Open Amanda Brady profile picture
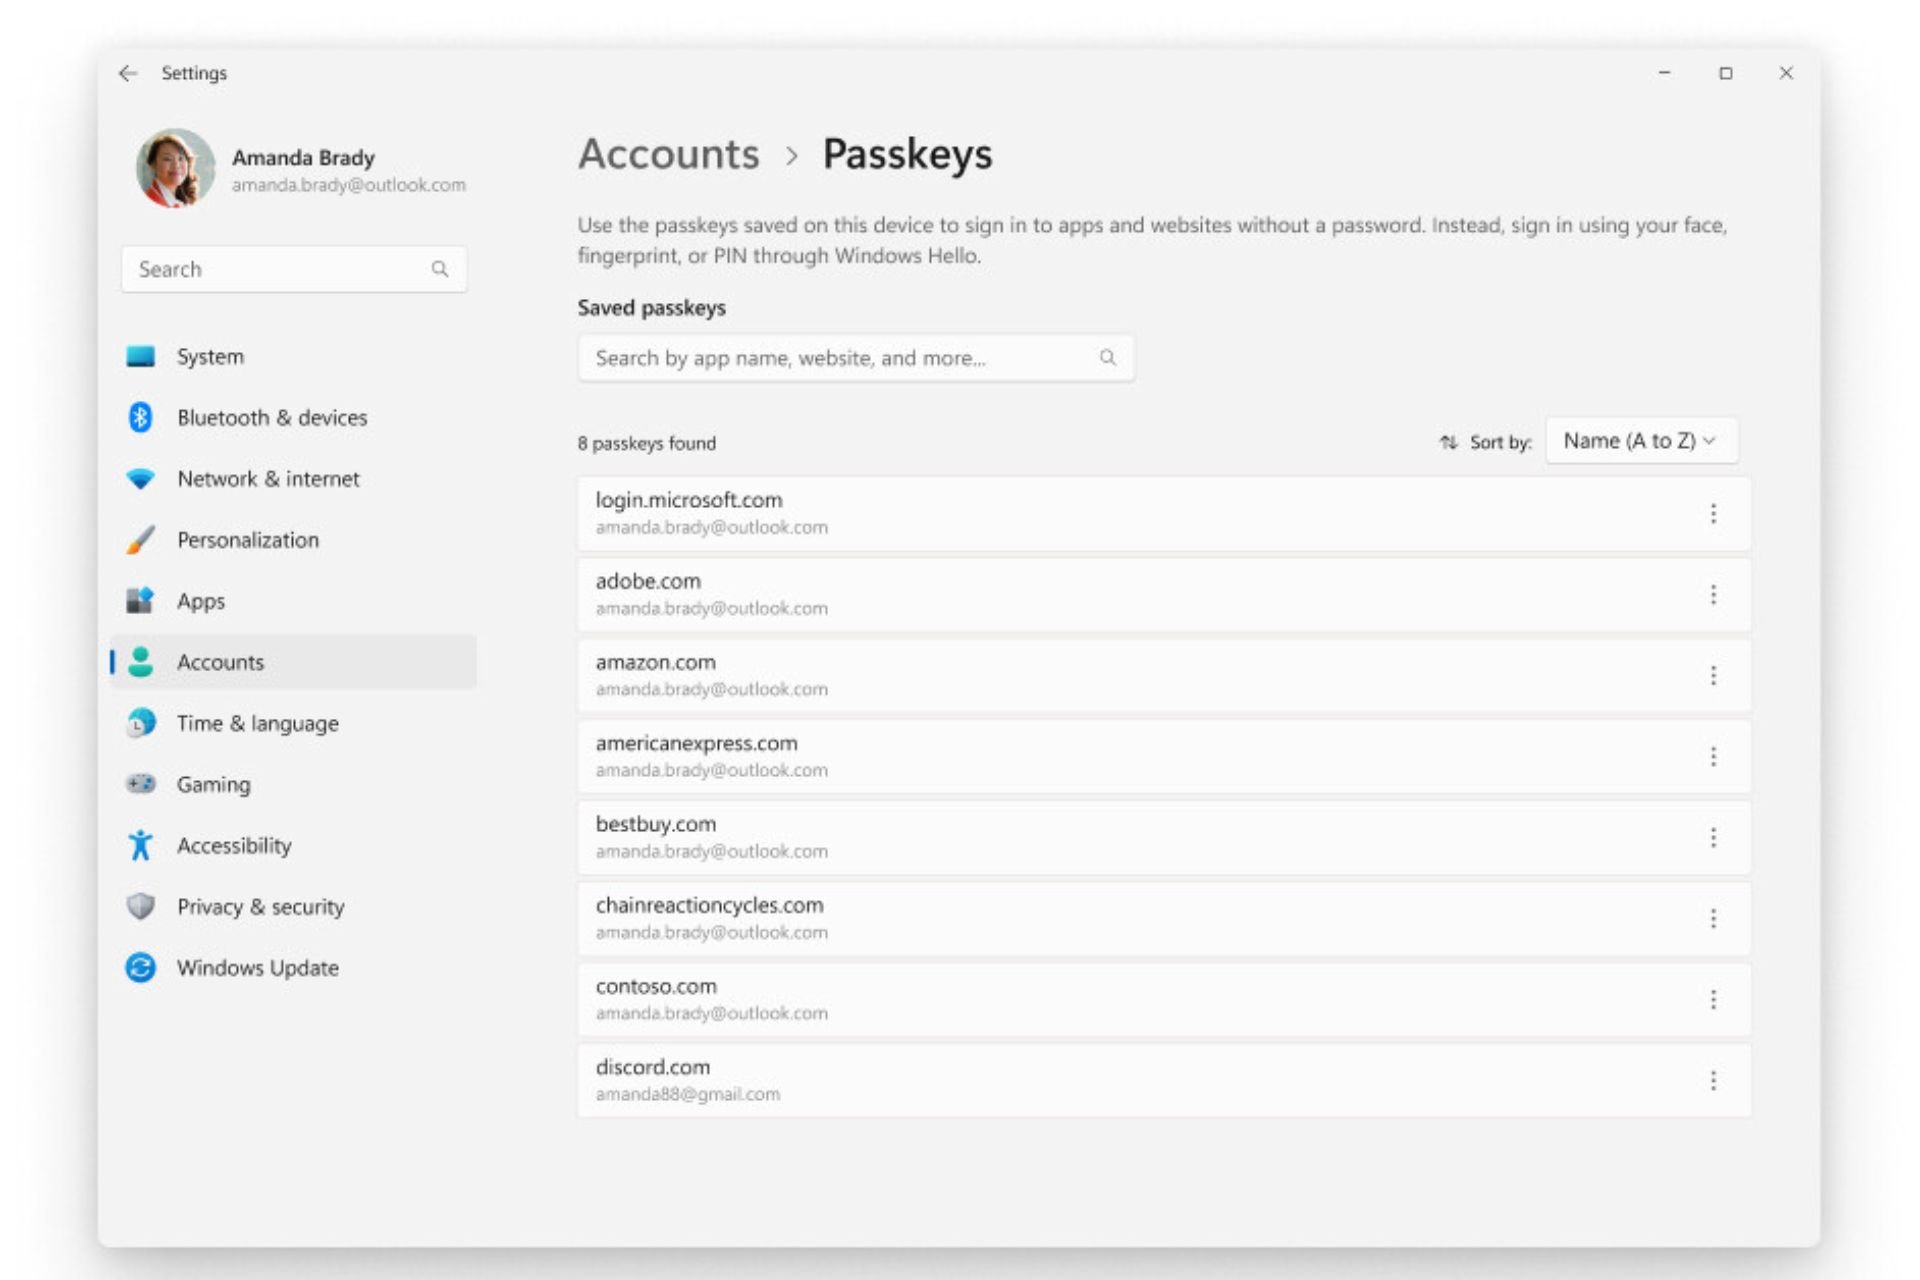 (x=176, y=168)
